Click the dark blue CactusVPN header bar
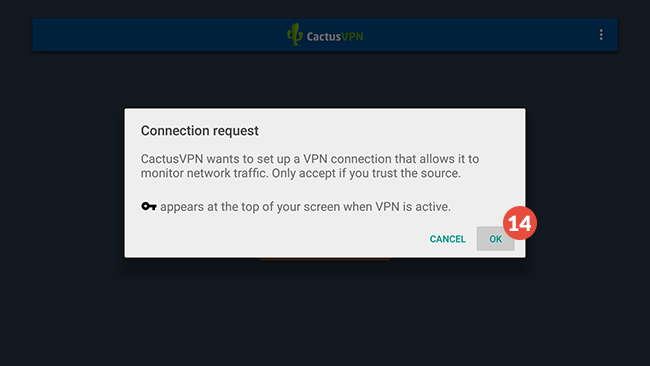Viewport: 650px width, 366px height. click(x=325, y=35)
